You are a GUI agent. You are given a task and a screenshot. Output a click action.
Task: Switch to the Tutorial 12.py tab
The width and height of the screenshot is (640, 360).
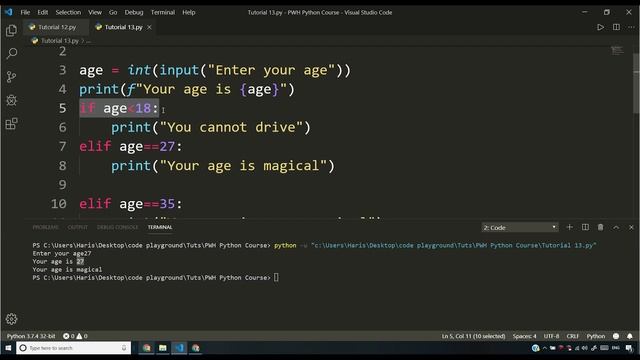click(57, 27)
